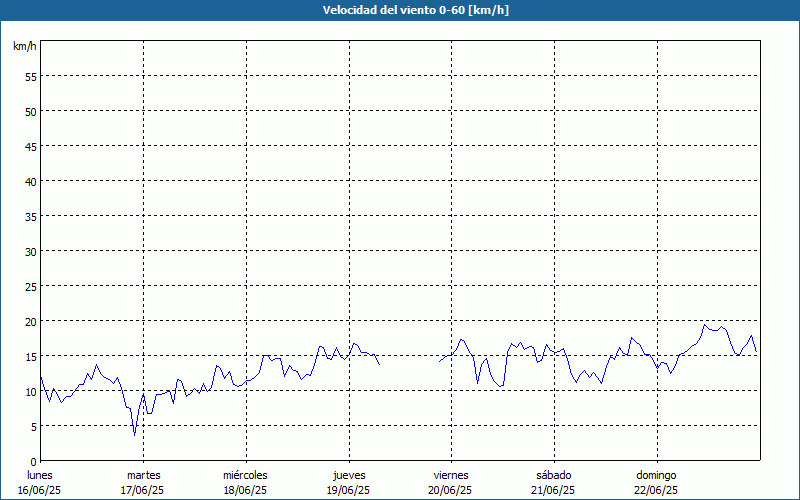Pick the "jueves" day label
The image size is (800, 500).
[348, 475]
